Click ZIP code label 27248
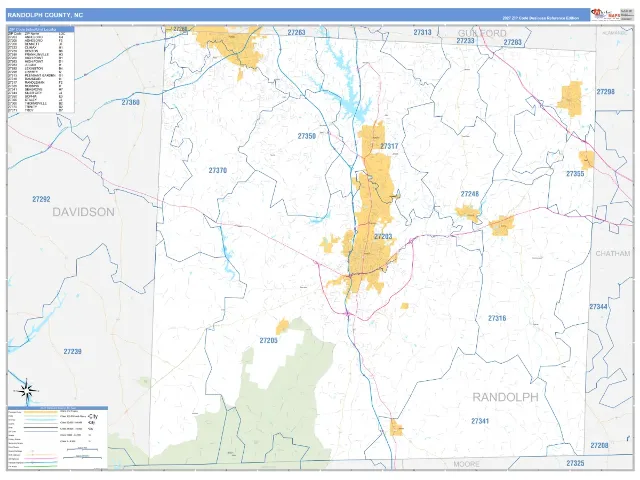 coord(470,194)
